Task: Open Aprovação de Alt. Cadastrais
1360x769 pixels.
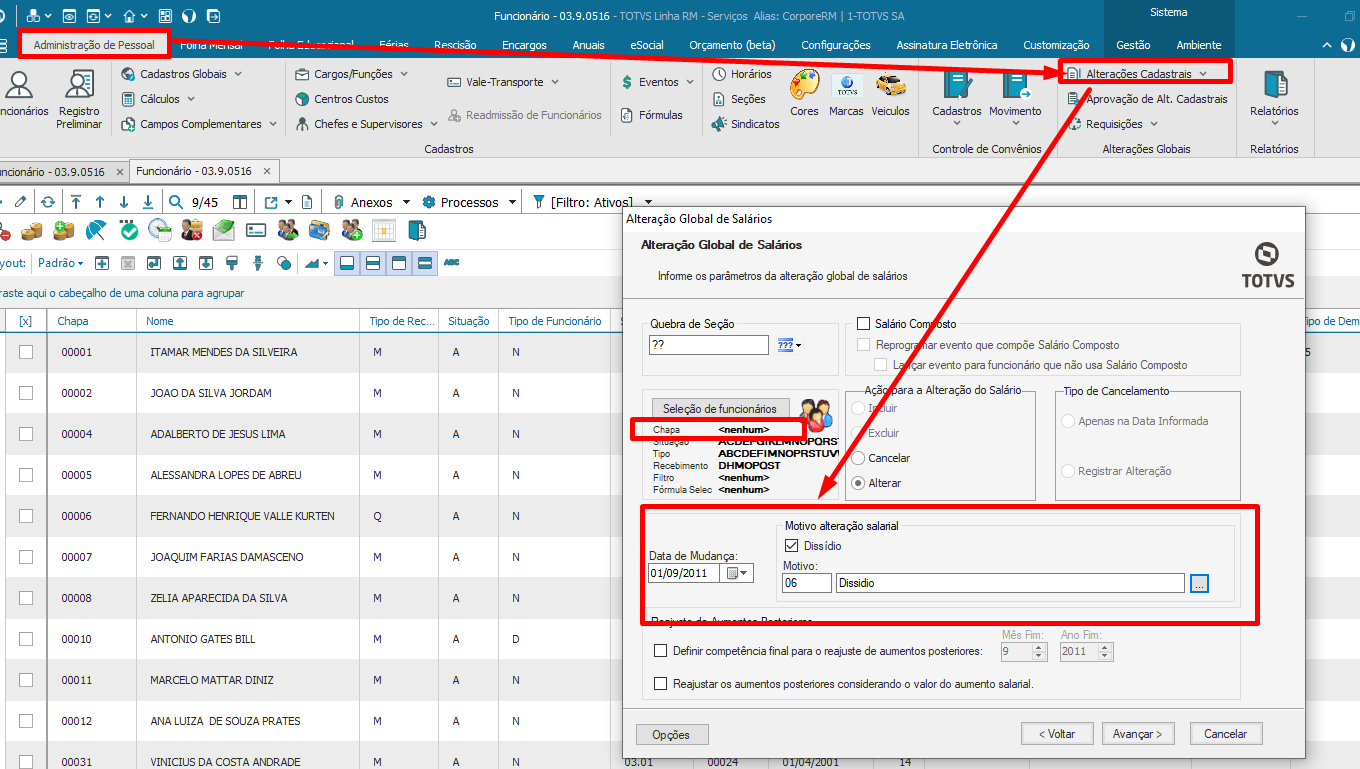Action: (1147, 99)
